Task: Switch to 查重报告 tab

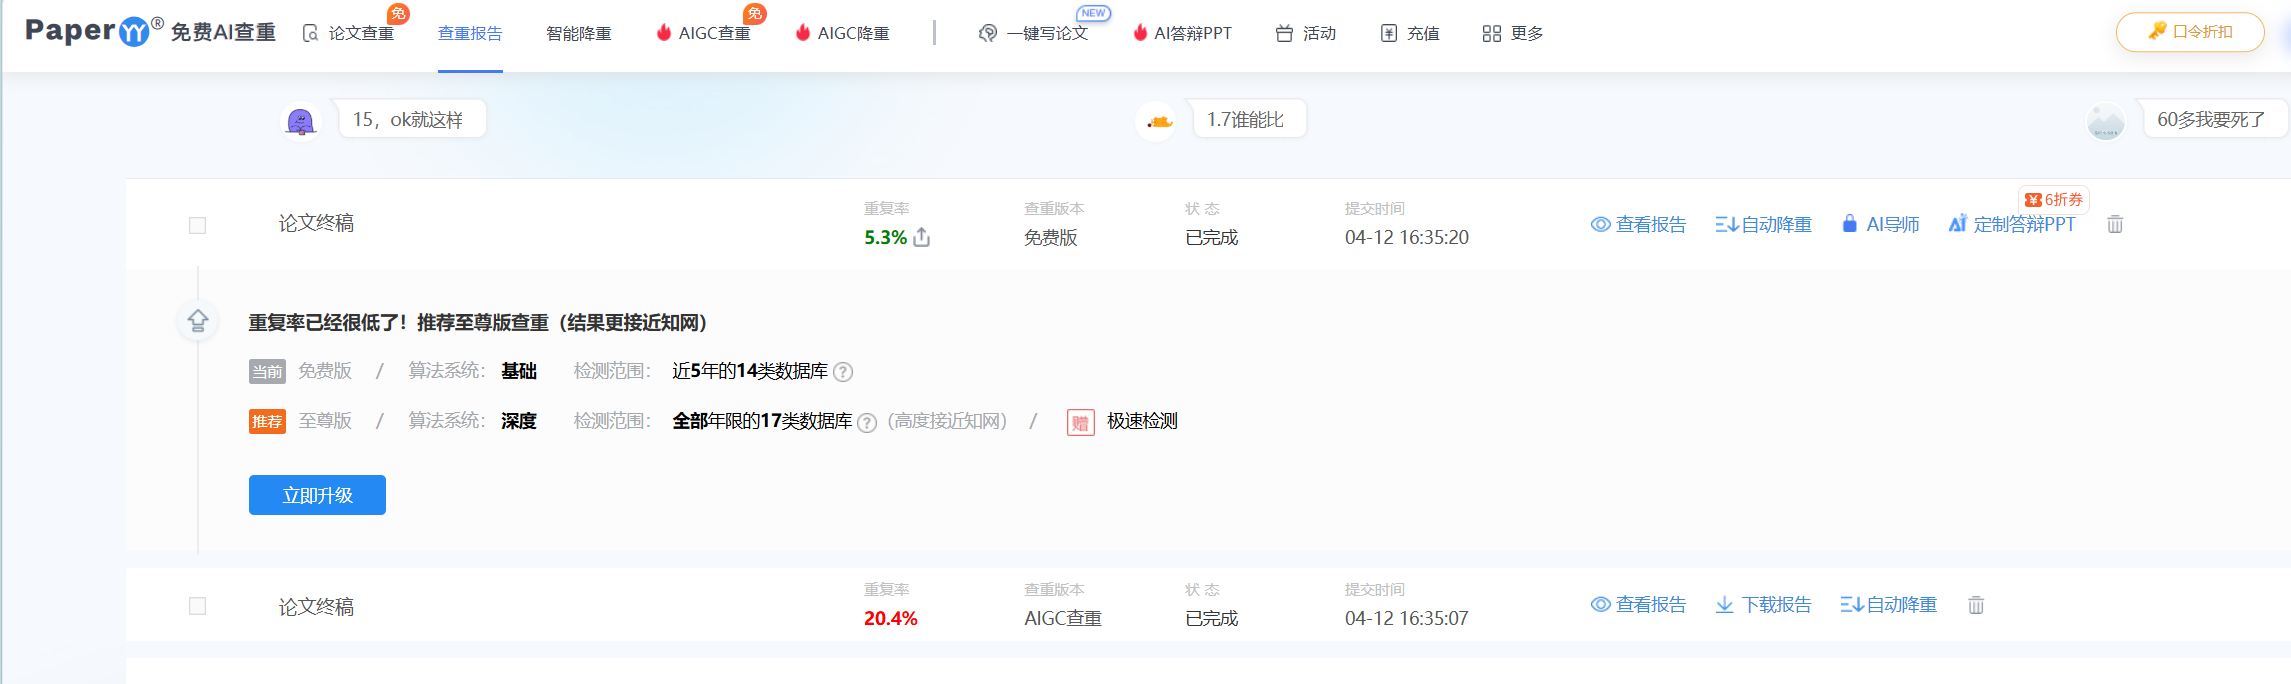Action: 470,33
